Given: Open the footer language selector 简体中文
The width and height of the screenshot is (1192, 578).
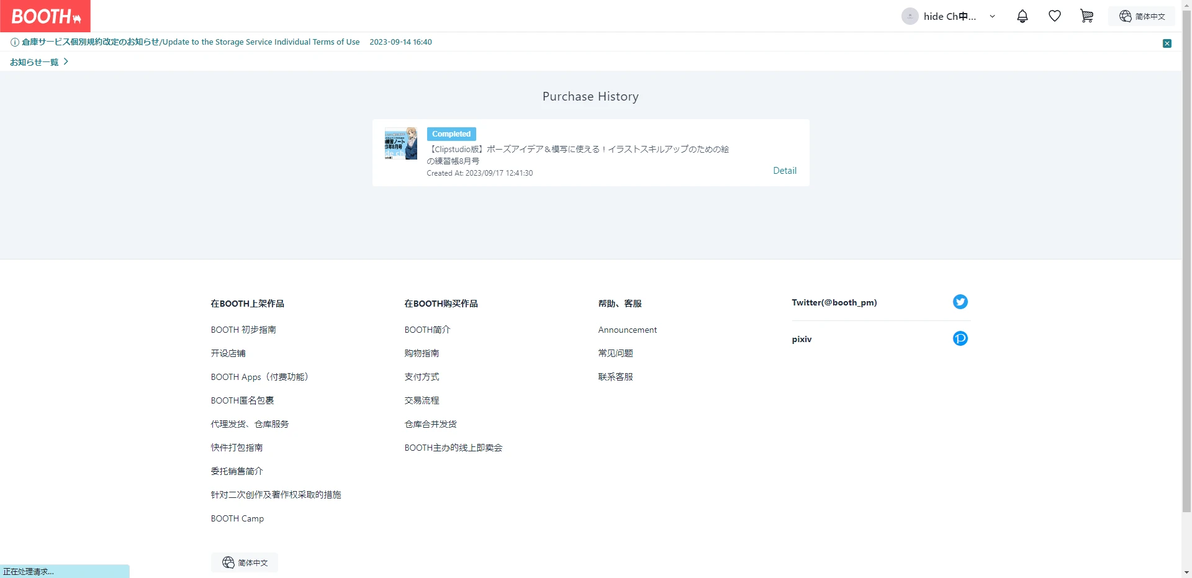Looking at the screenshot, I should (x=245, y=563).
